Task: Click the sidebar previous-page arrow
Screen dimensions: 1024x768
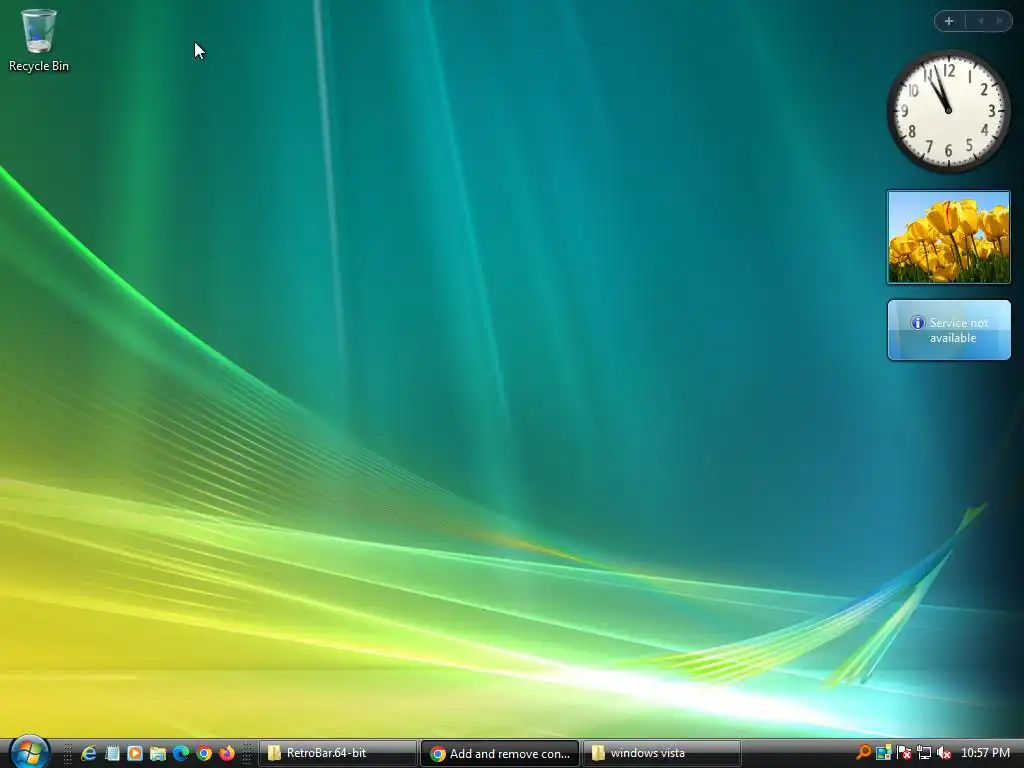Action: point(980,21)
